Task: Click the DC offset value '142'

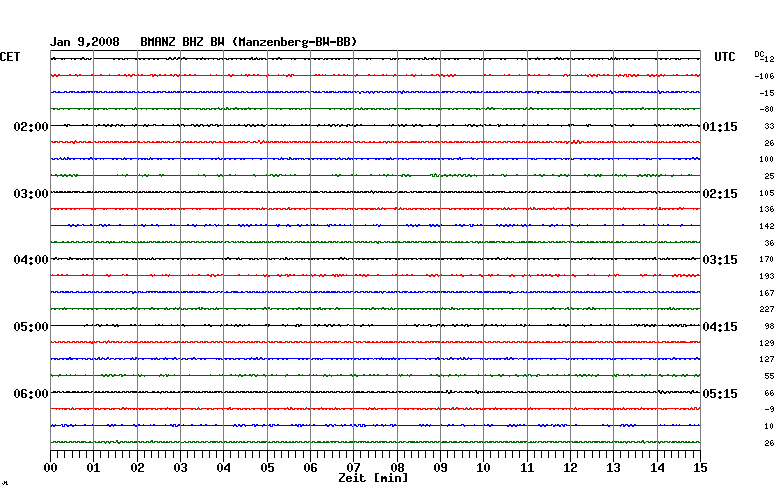Action: point(767,226)
